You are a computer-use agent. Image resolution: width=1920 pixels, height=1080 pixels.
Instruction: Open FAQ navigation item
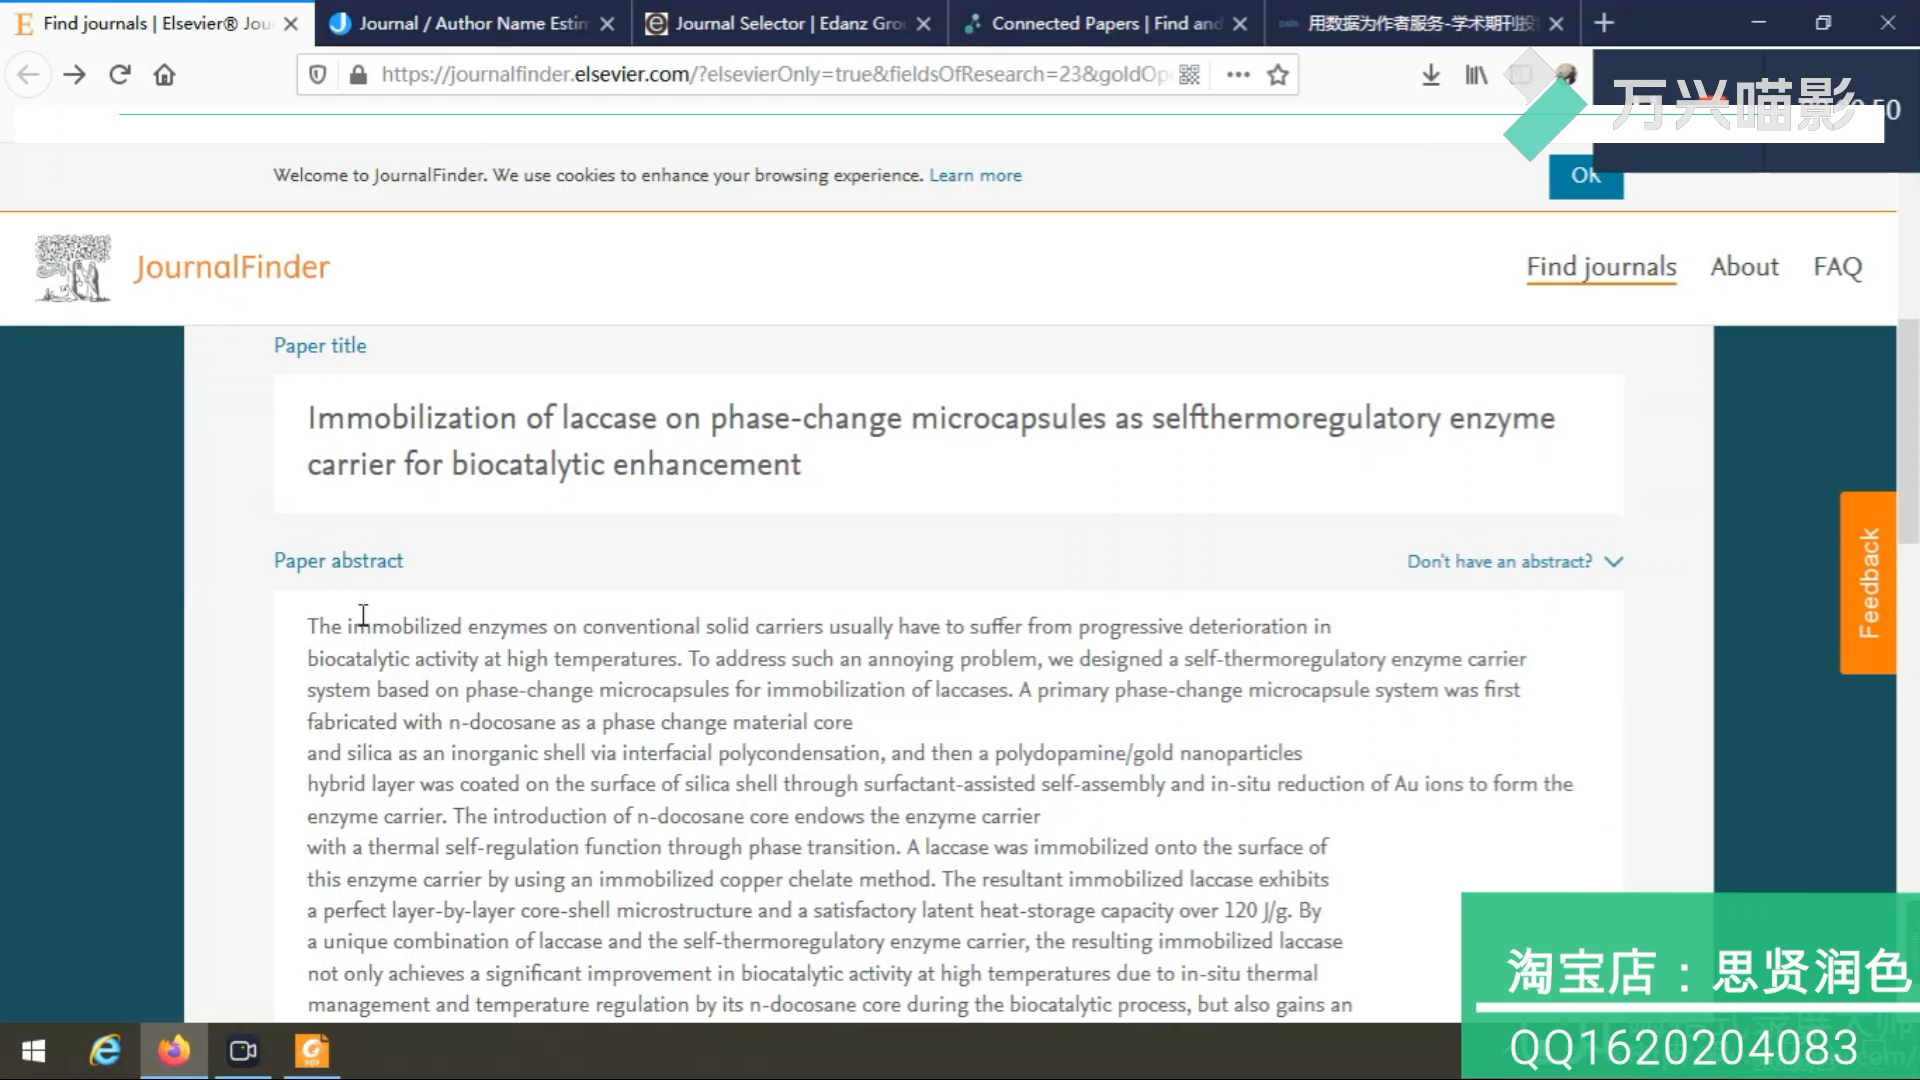[1837, 267]
